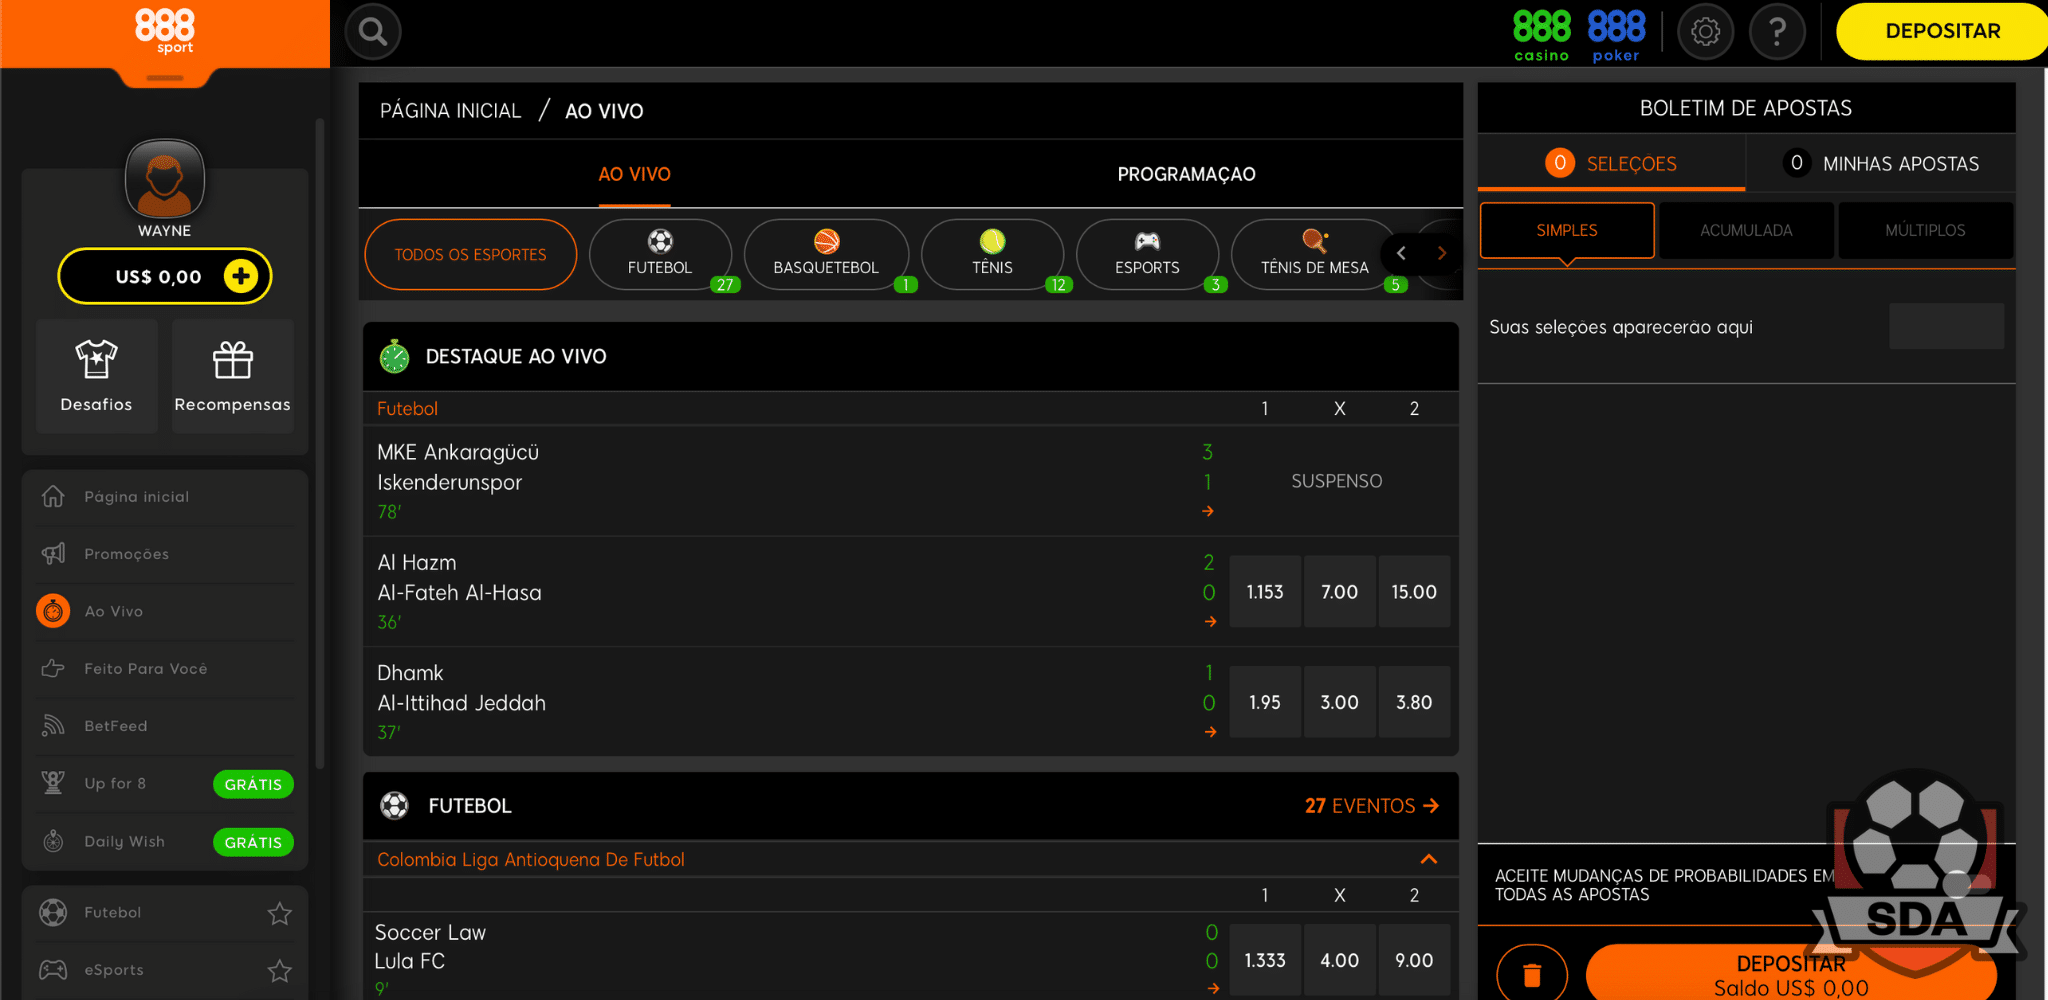The width and height of the screenshot is (2048, 1000).
Task: Click the Destaque Ao Vivo stopwatch icon
Action: pos(395,356)
